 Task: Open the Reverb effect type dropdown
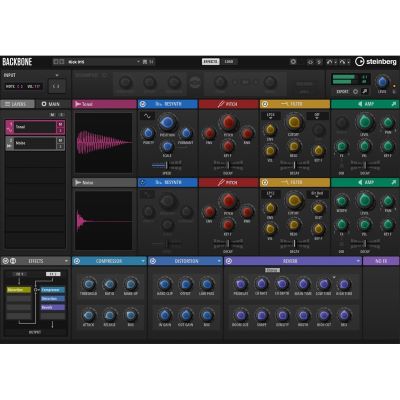tap(358, 261)
